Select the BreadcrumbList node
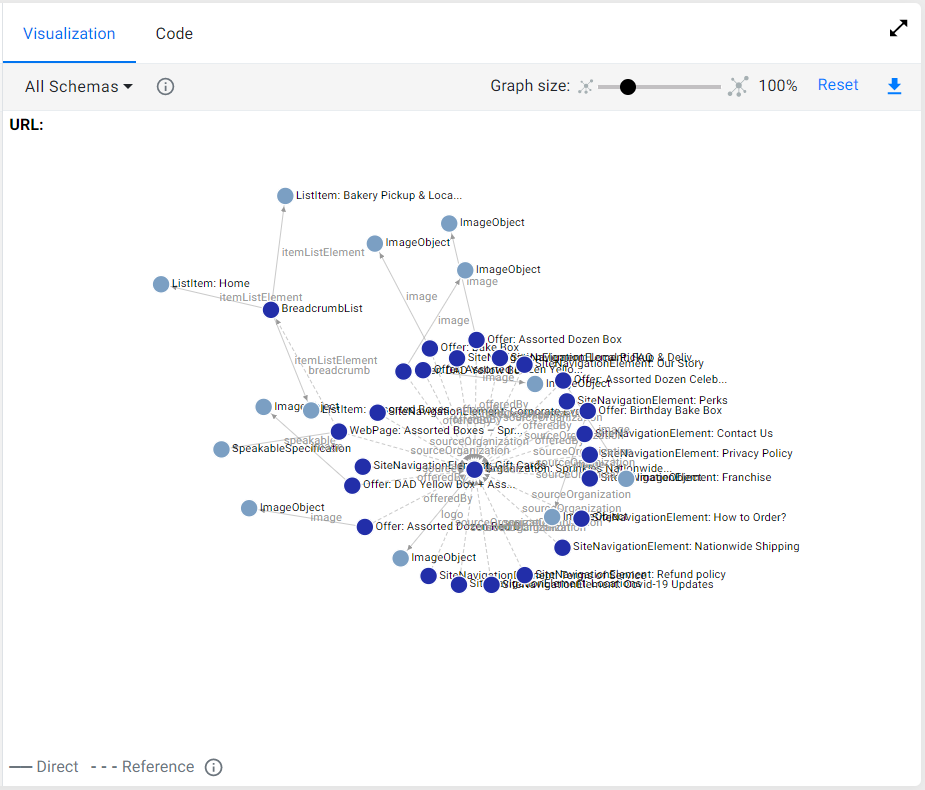 coord(271,310)
